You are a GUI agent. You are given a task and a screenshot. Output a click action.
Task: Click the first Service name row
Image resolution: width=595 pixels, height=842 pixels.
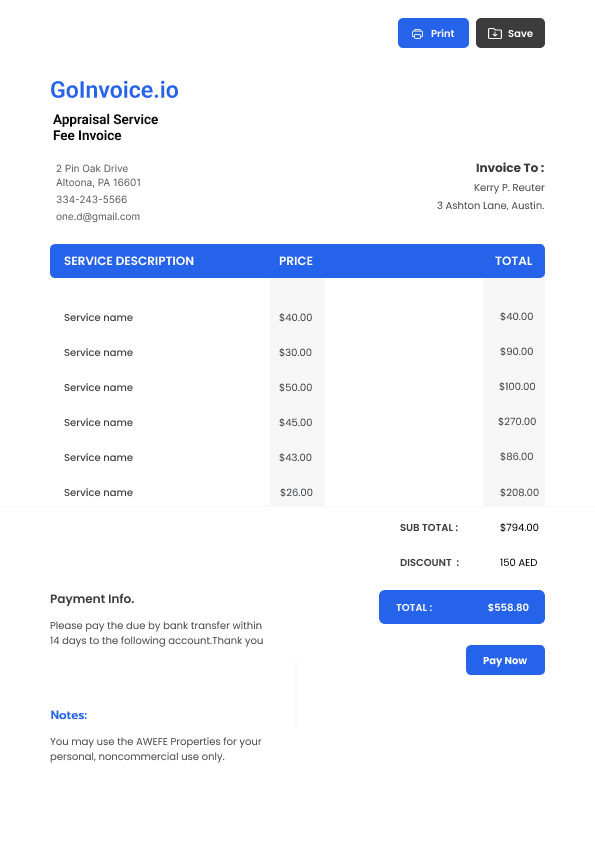298,317
